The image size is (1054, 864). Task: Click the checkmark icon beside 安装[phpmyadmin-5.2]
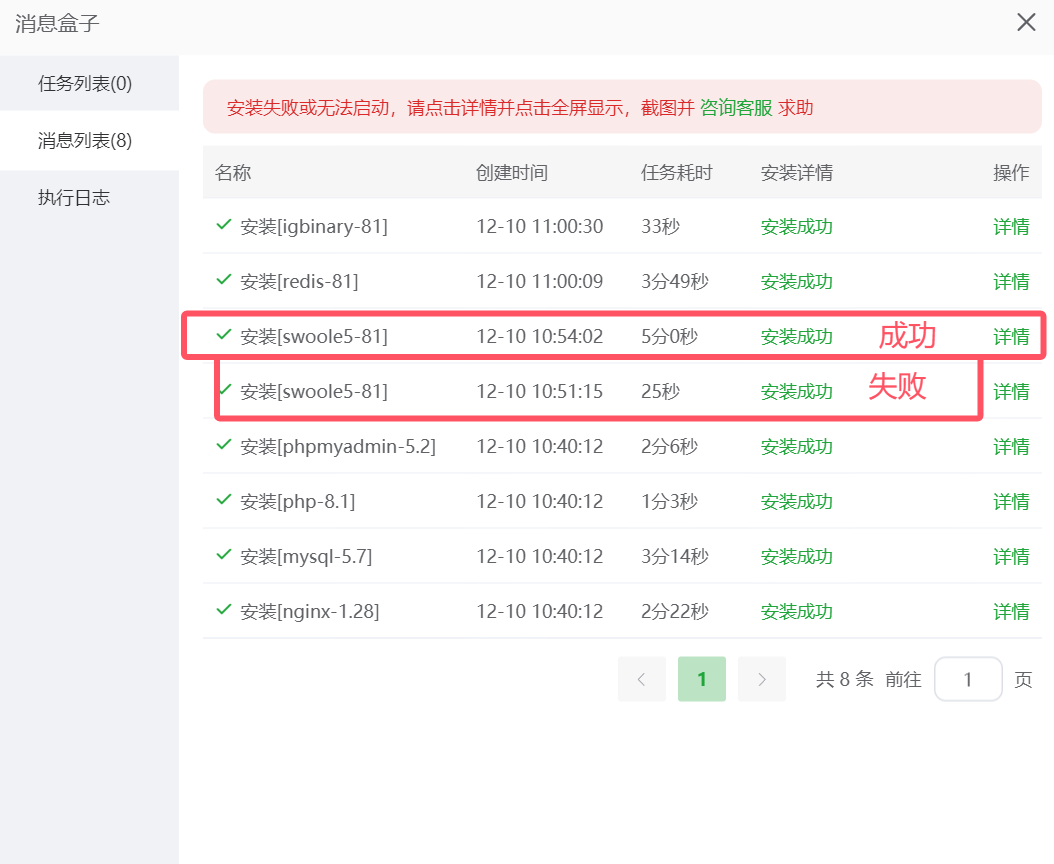tap(222, 446)
